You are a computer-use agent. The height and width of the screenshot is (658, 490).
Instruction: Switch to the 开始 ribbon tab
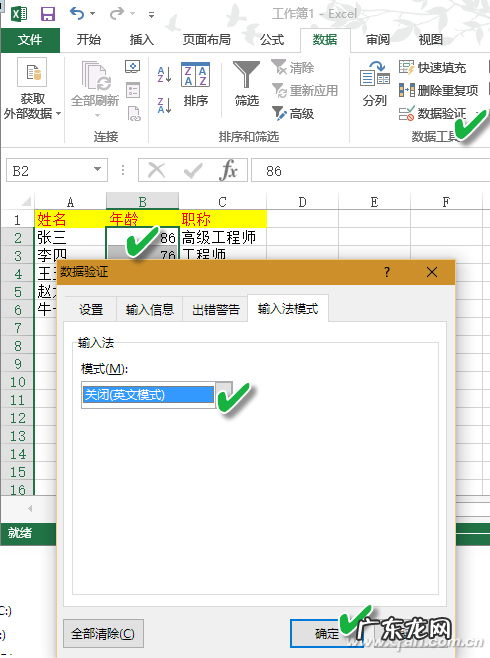pos(89,40)
